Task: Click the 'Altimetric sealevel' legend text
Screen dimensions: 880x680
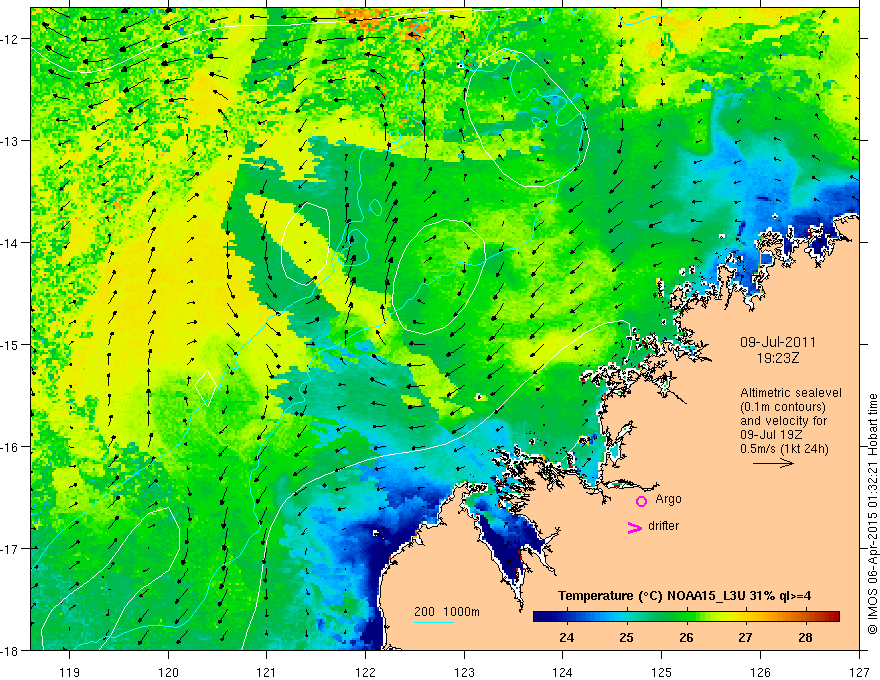Action: click(x=791, y=393)
